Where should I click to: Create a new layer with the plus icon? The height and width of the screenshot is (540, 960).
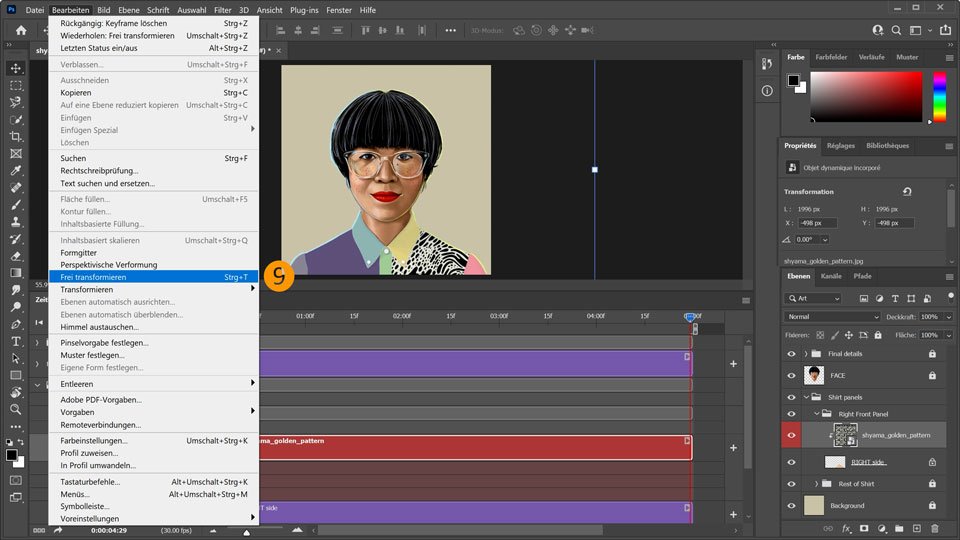tap(917, 528)
